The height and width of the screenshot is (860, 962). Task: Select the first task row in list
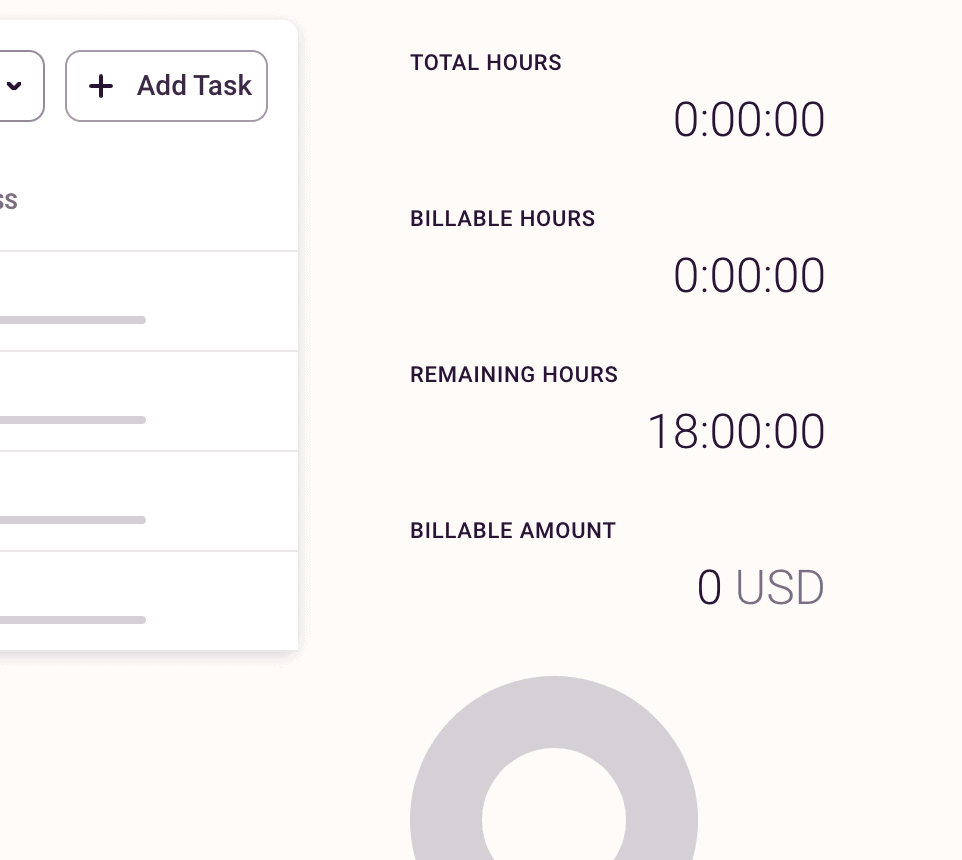pyautogui.click(x=150, y=300)
